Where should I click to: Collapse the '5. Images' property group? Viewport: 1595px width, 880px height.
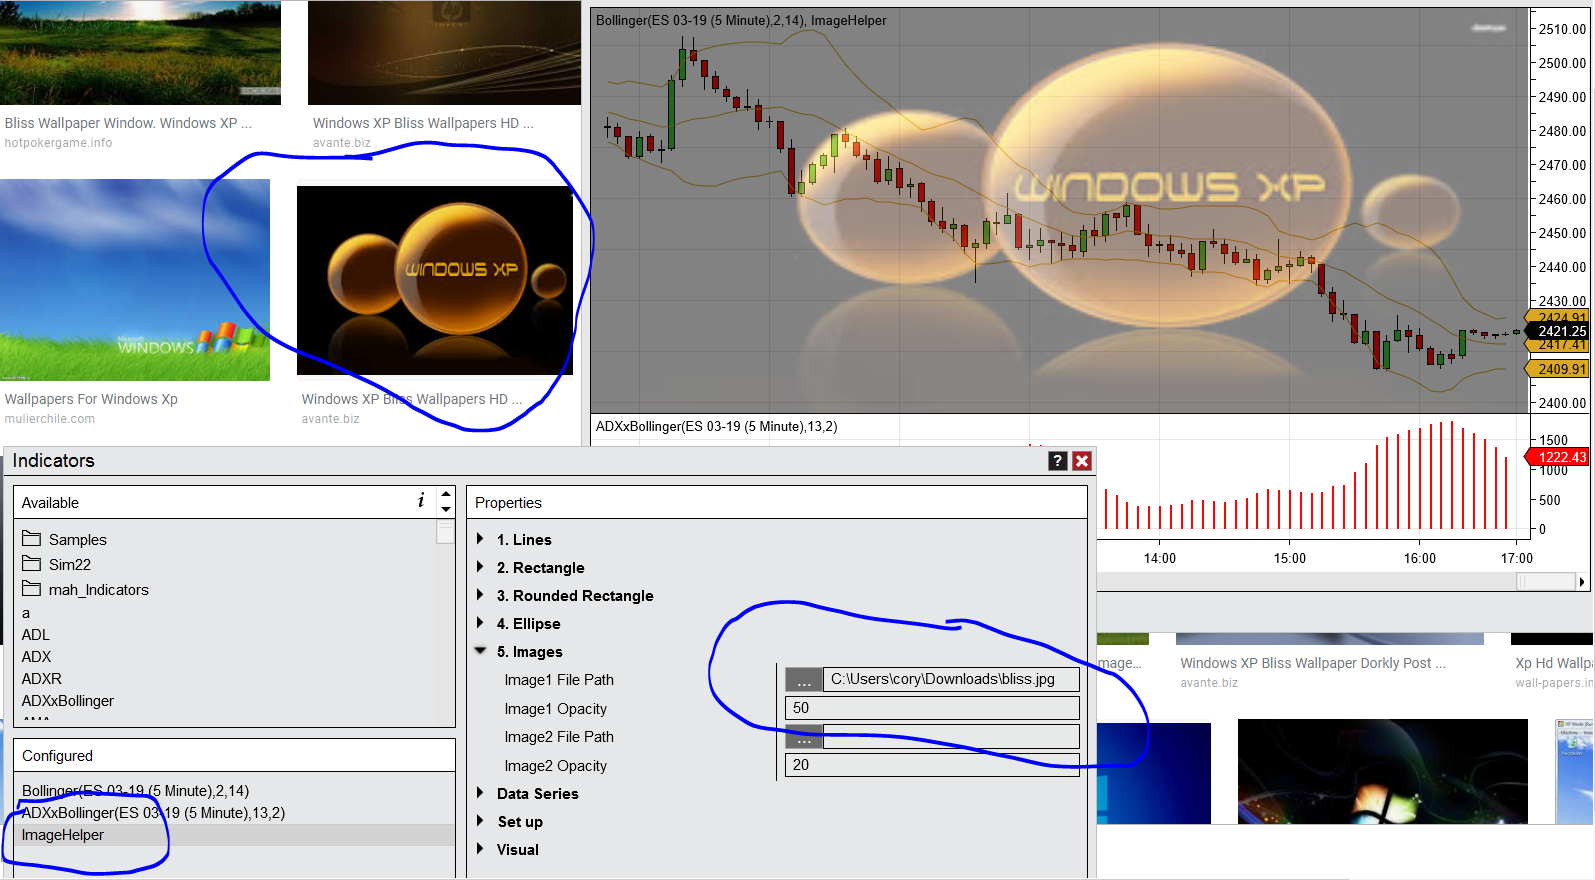[x=480, y=651]
